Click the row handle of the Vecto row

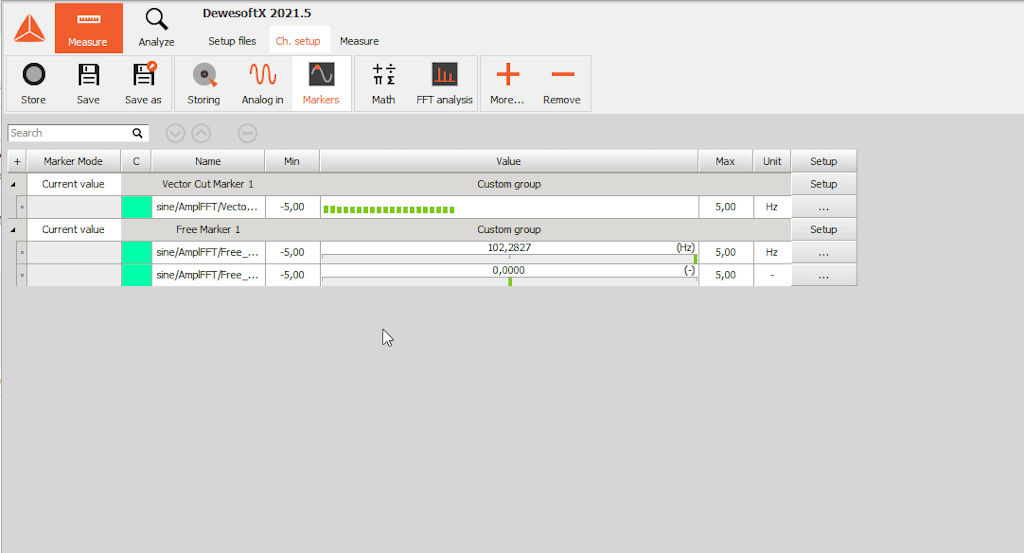point(22,207)
